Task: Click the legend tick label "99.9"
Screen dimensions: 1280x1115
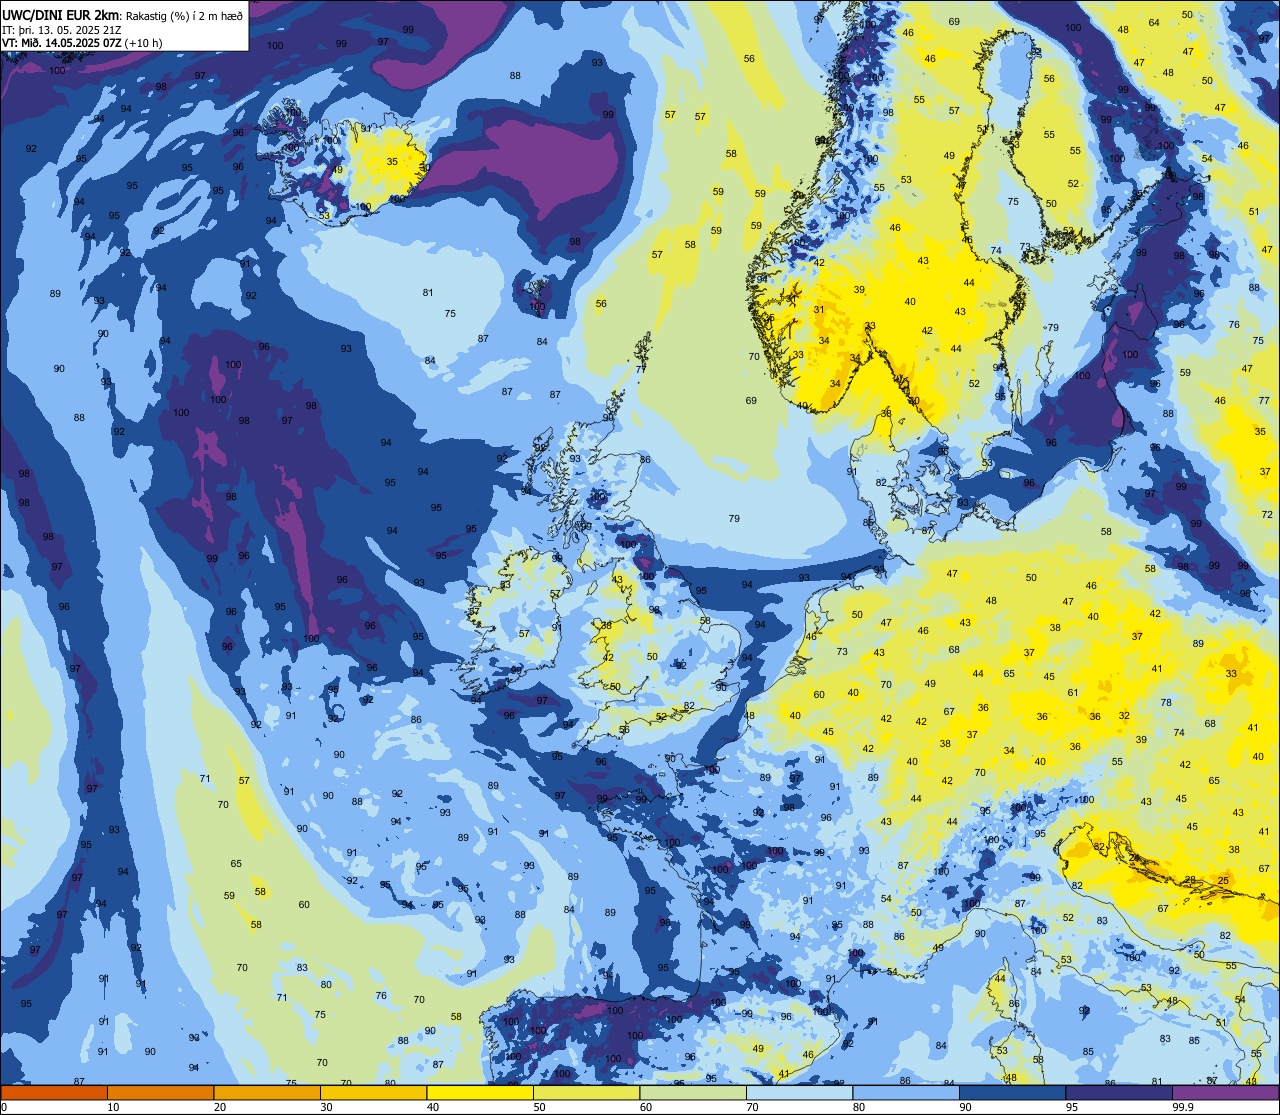Action: pyautogui.click(x=1183, y=1107)
